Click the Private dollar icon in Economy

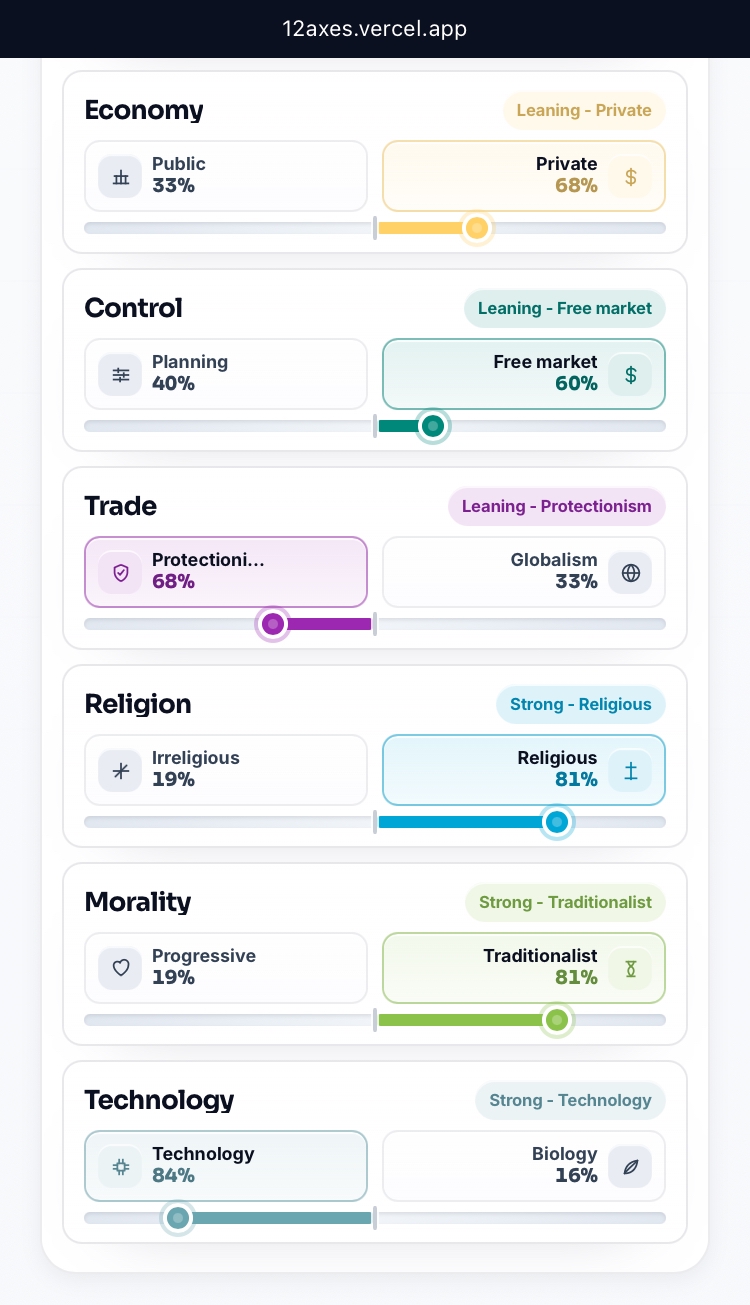click(630, 177)
